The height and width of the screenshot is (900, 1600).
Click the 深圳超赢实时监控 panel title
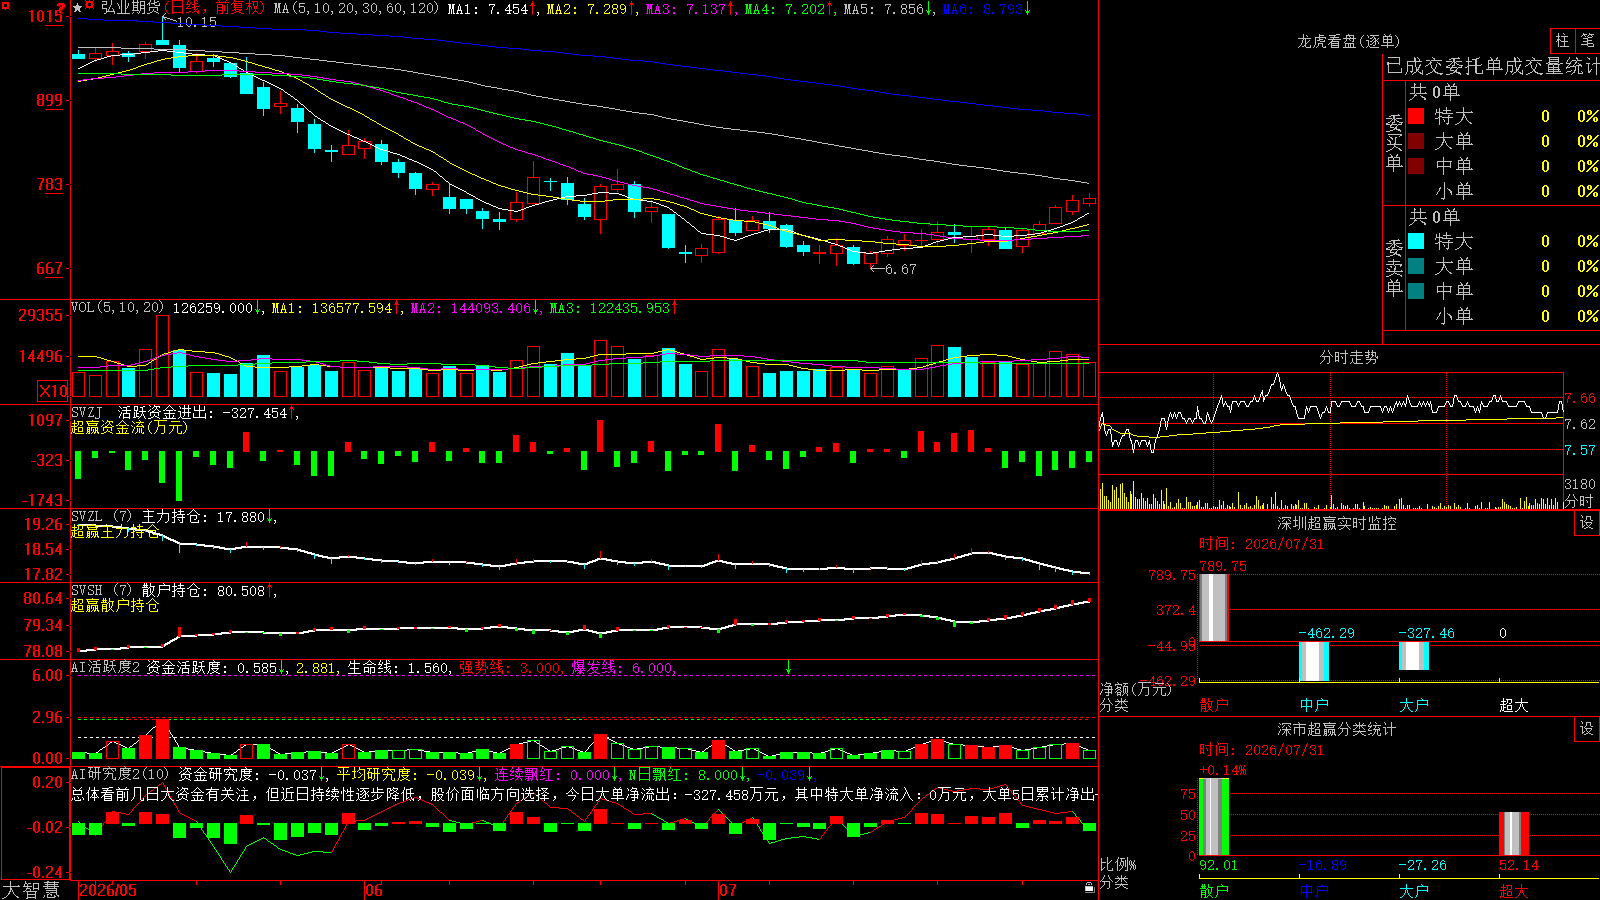[x=1336, y=523]
